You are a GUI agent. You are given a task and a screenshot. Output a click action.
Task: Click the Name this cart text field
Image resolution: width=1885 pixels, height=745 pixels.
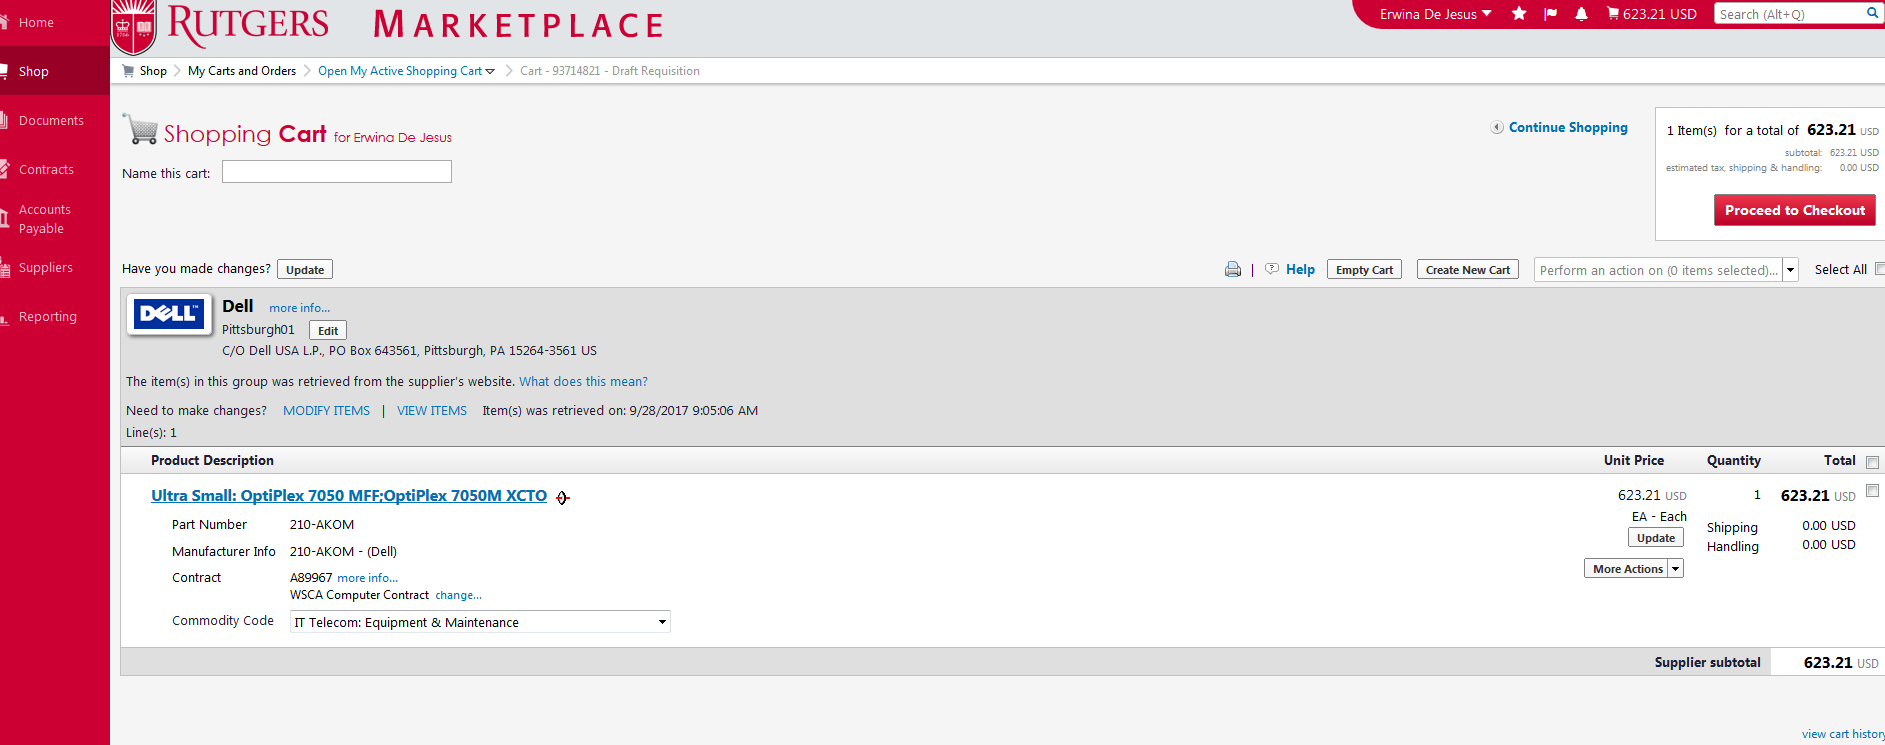(x=337, y=173)
